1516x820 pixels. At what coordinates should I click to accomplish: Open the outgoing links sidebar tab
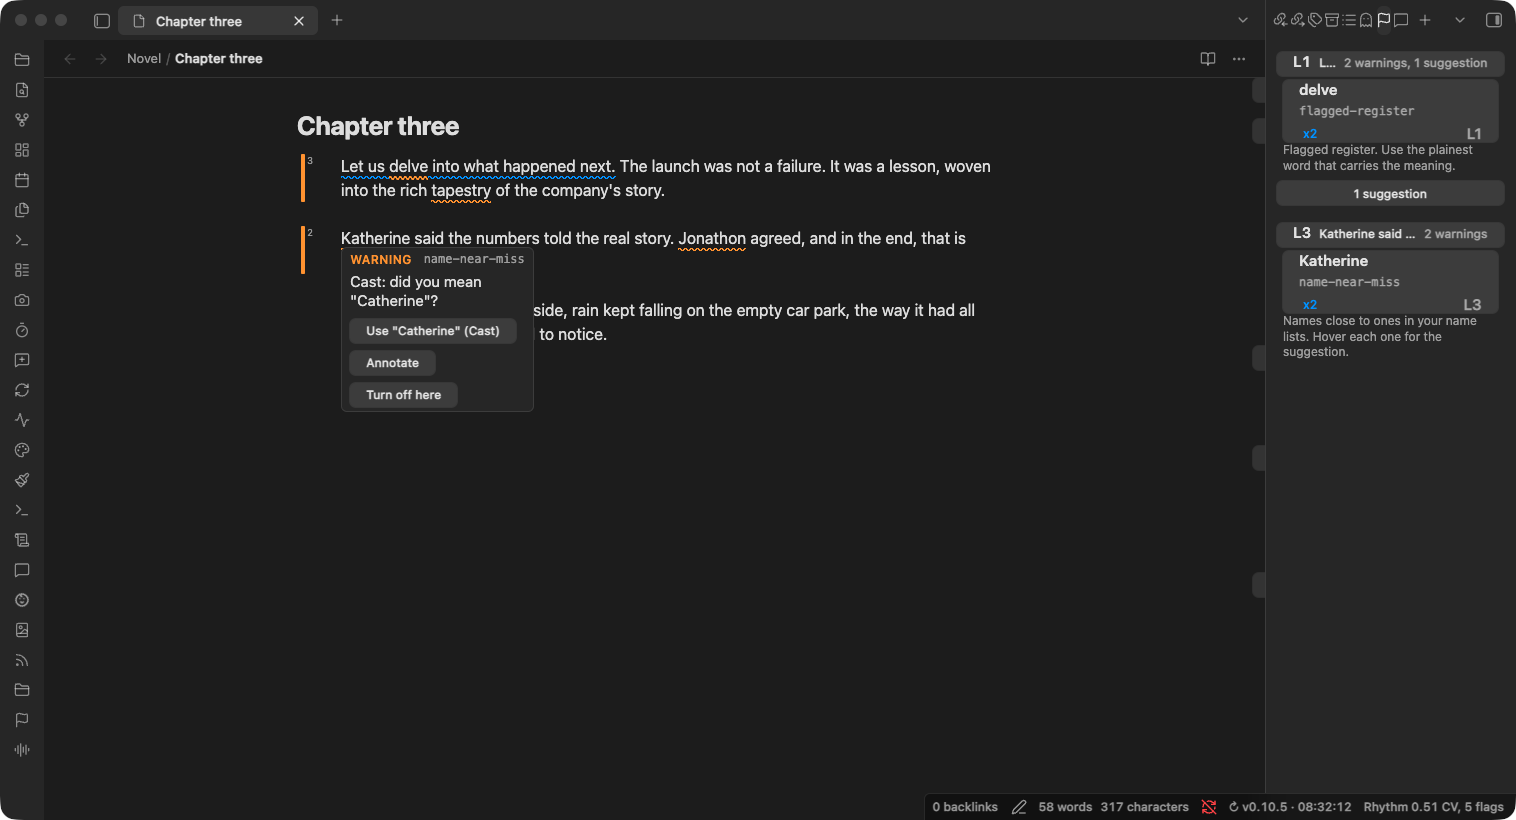(1297, 20)
